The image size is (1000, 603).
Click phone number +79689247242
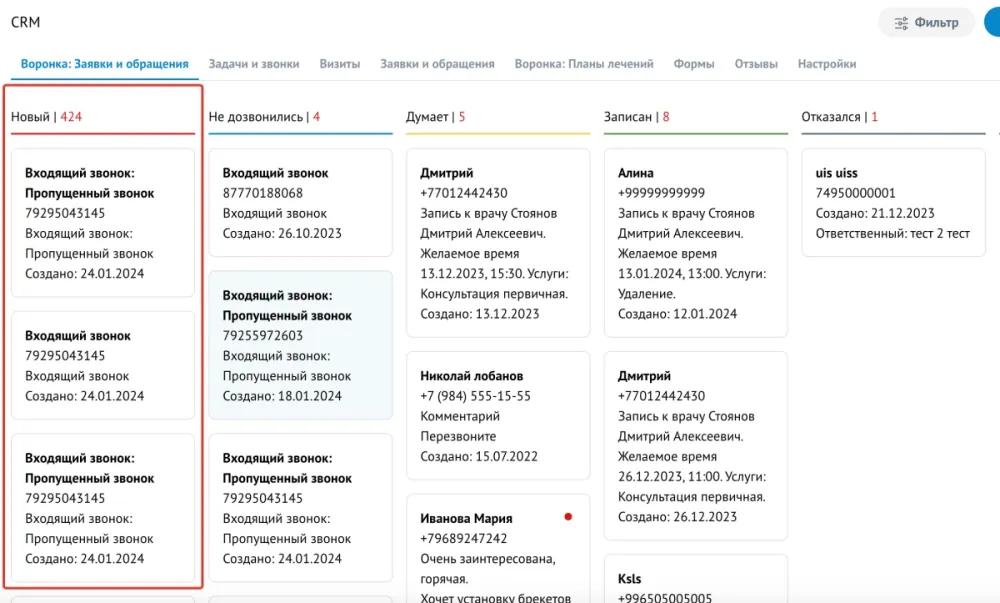(x=464, y=539)
